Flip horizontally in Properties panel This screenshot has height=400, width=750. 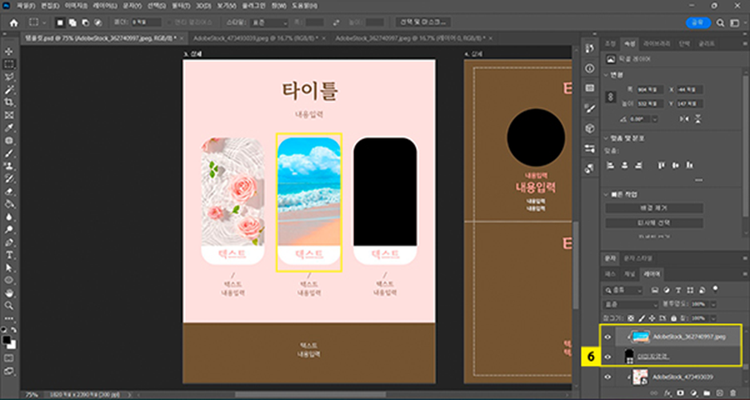(x=684, y=119)
